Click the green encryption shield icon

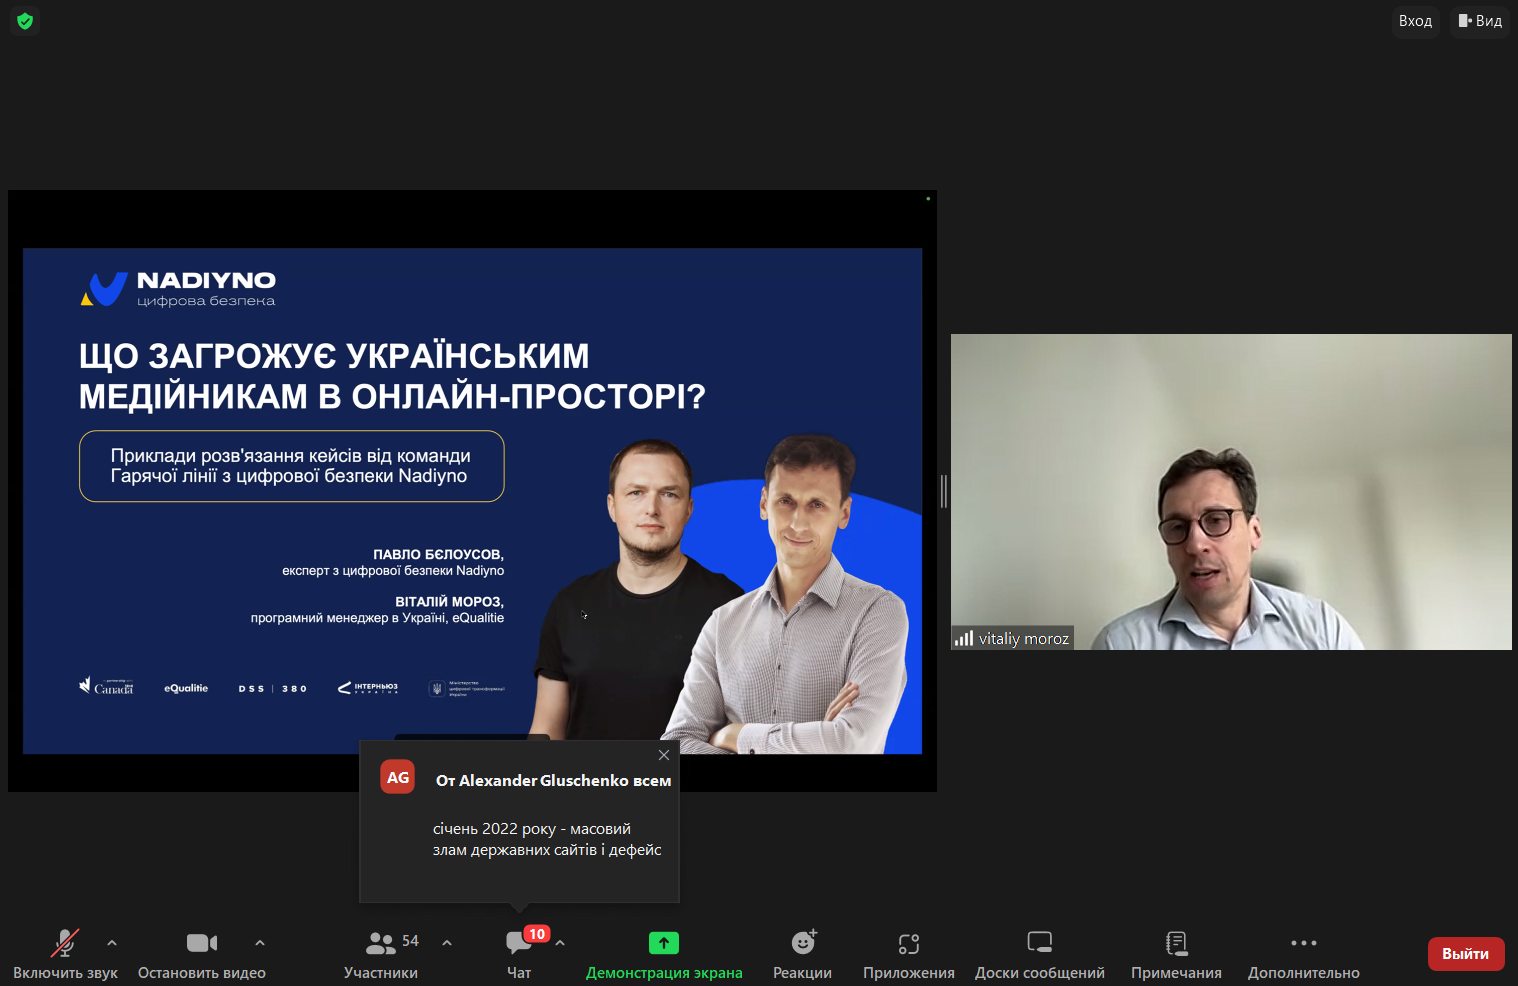point(25,21)
